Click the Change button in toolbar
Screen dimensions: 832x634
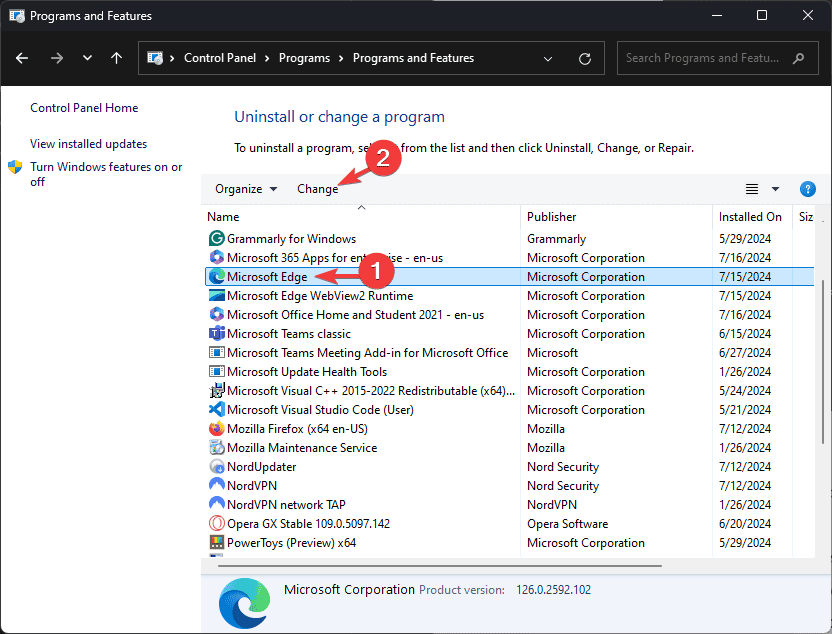(x=317, y=189)
